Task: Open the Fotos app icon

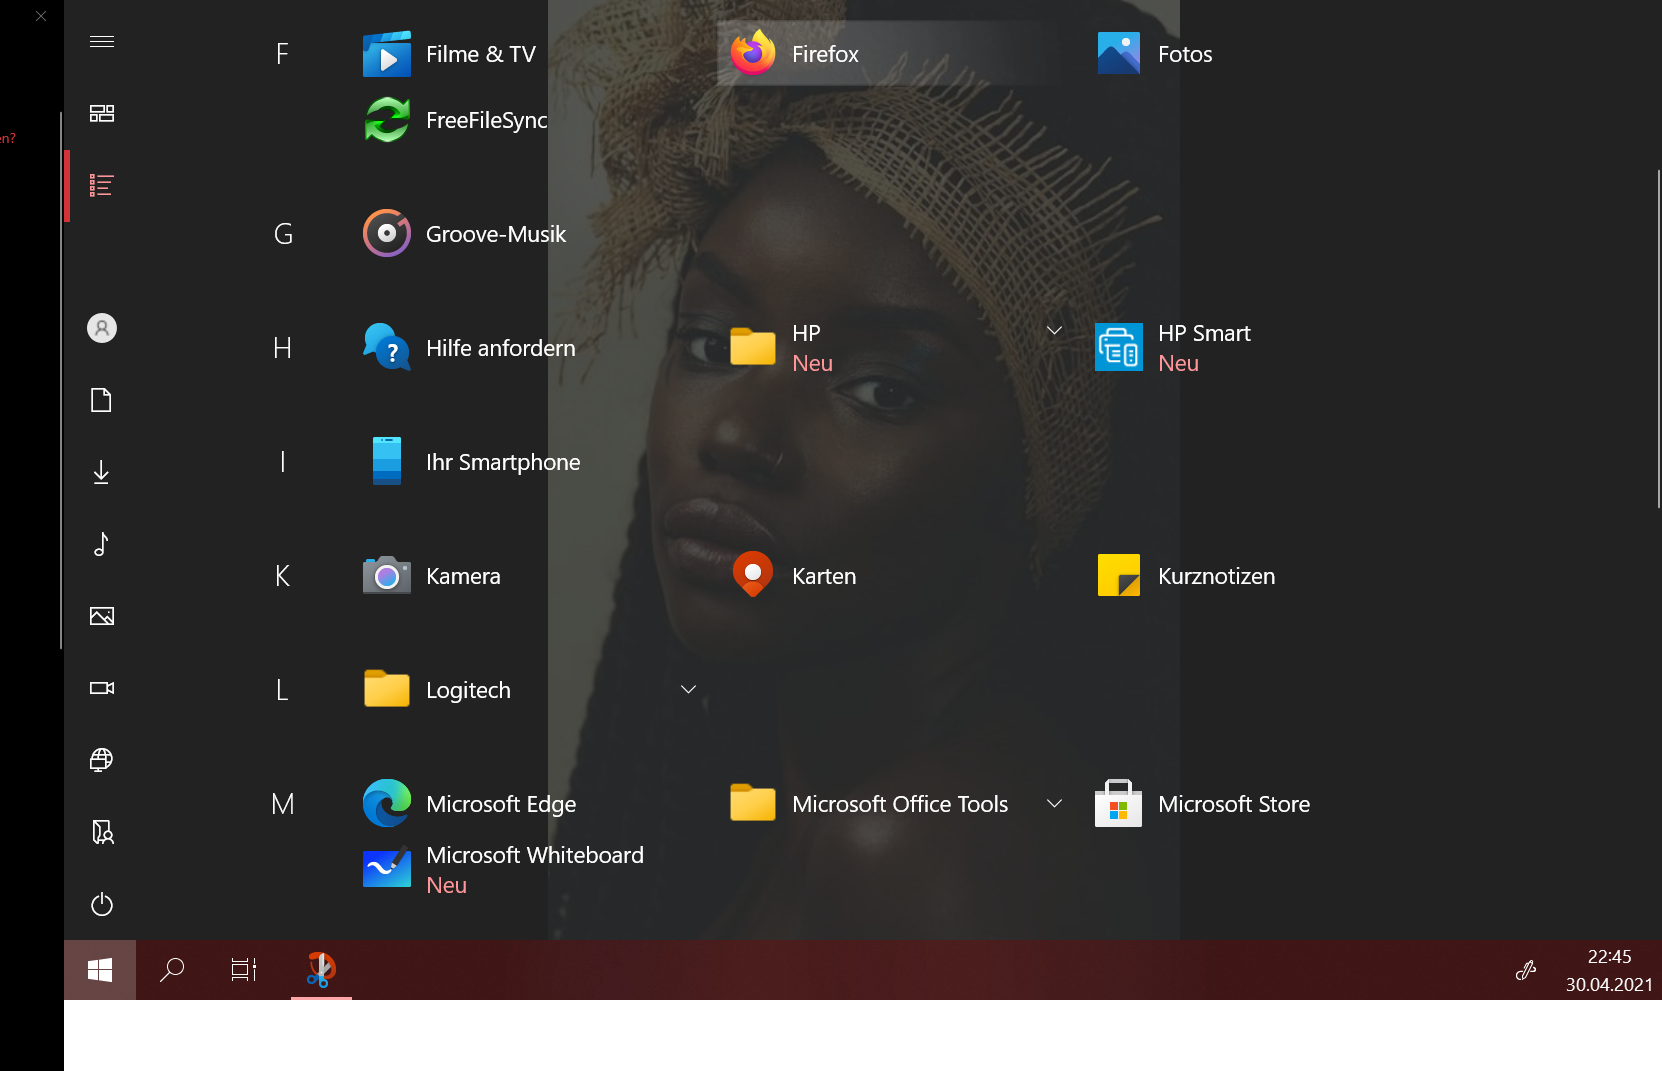Action: (x=1118, y=54)
